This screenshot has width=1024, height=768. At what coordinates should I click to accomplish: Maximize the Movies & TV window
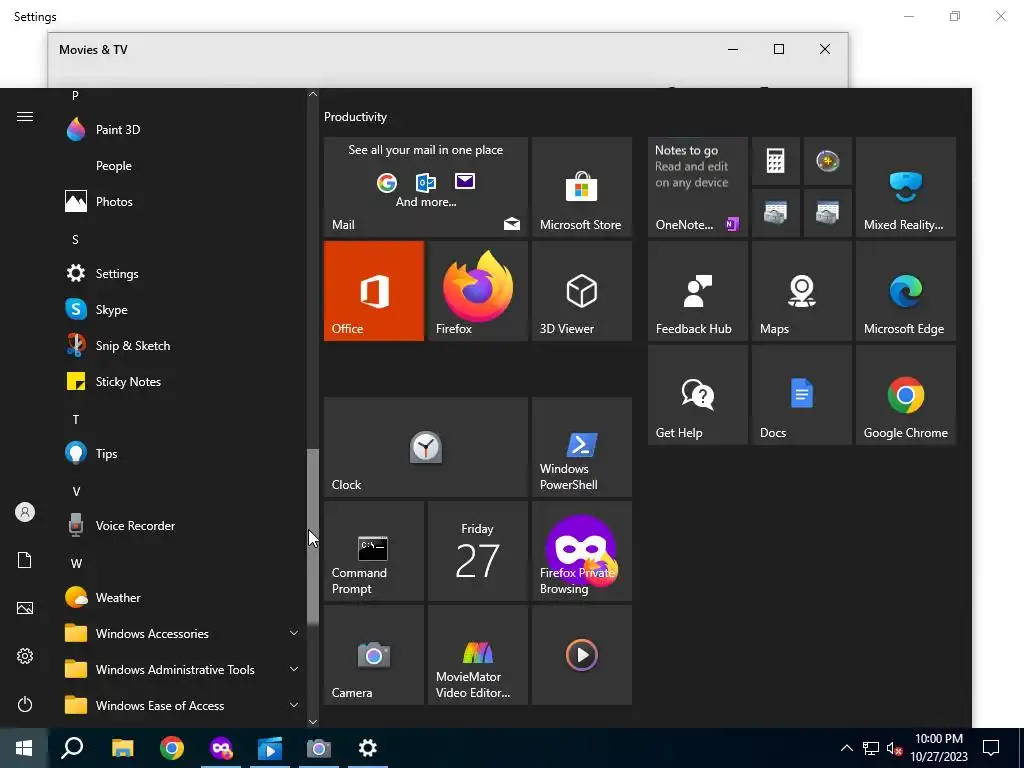click(x=778, y=49)
